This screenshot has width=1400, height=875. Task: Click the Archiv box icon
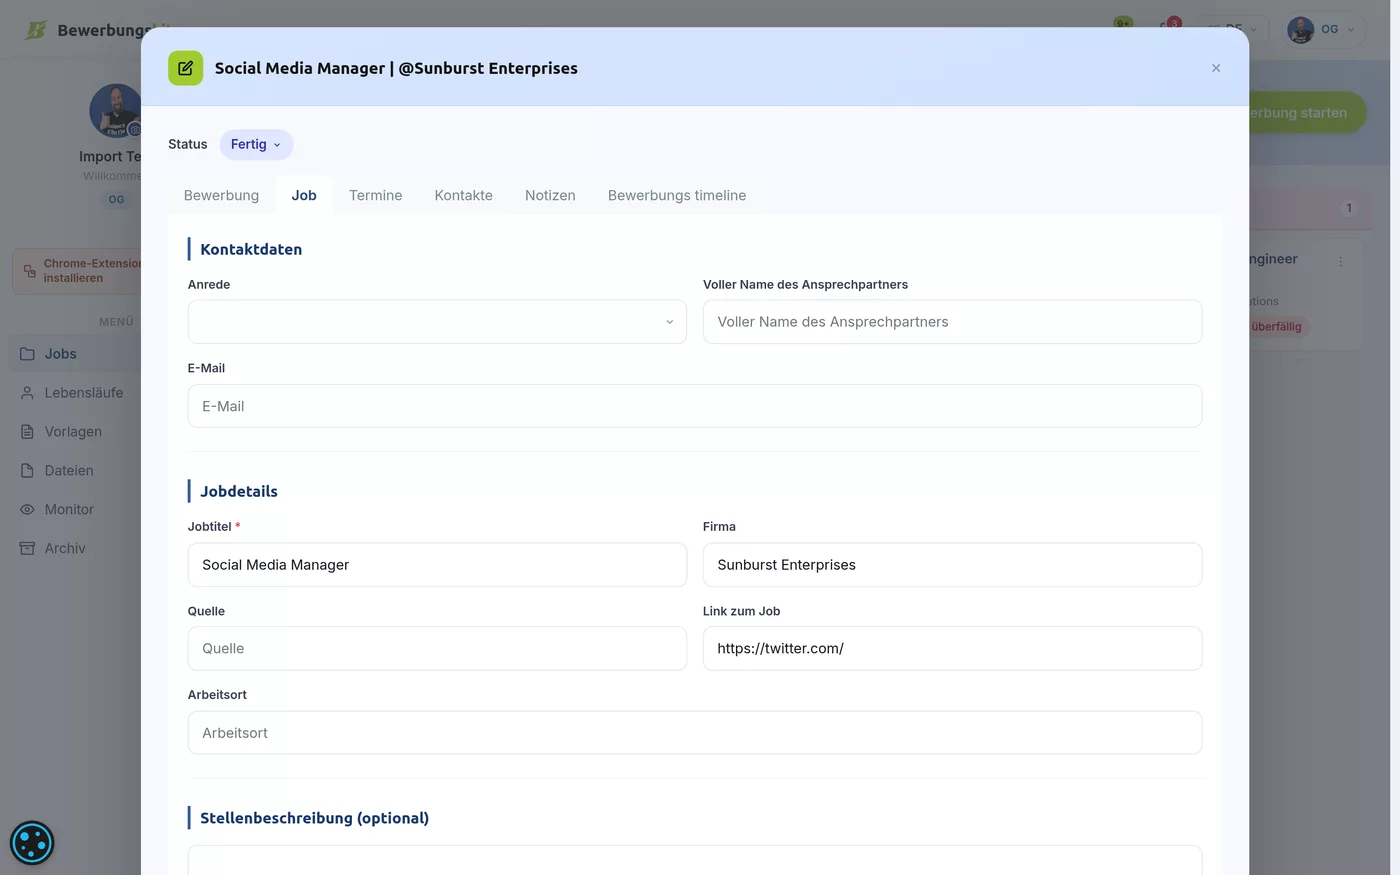coord(27,549)
